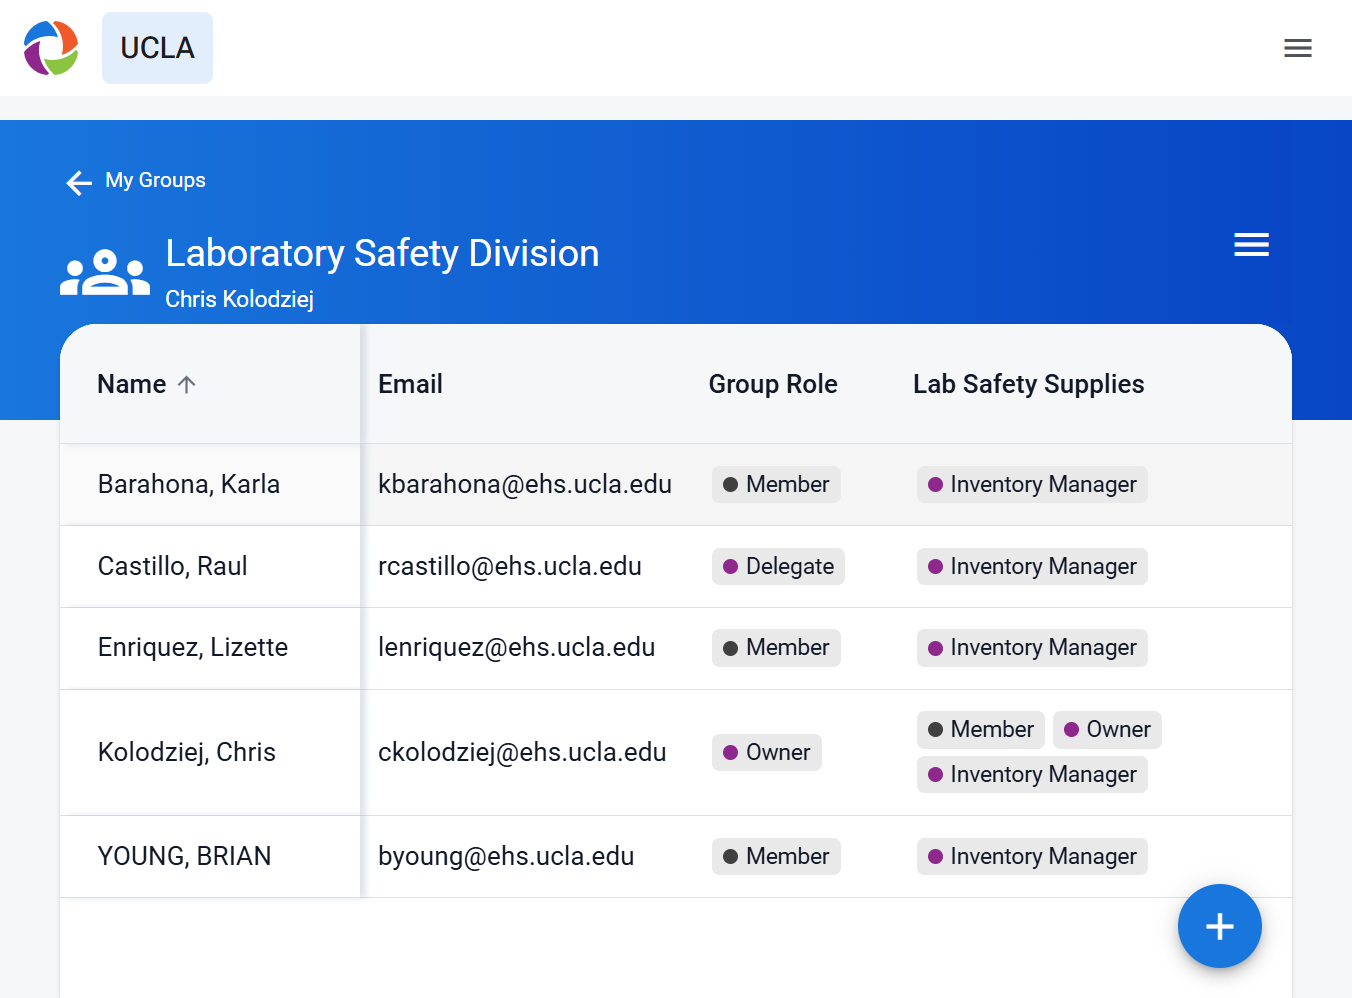Sort by Name column header

(131, 384)
